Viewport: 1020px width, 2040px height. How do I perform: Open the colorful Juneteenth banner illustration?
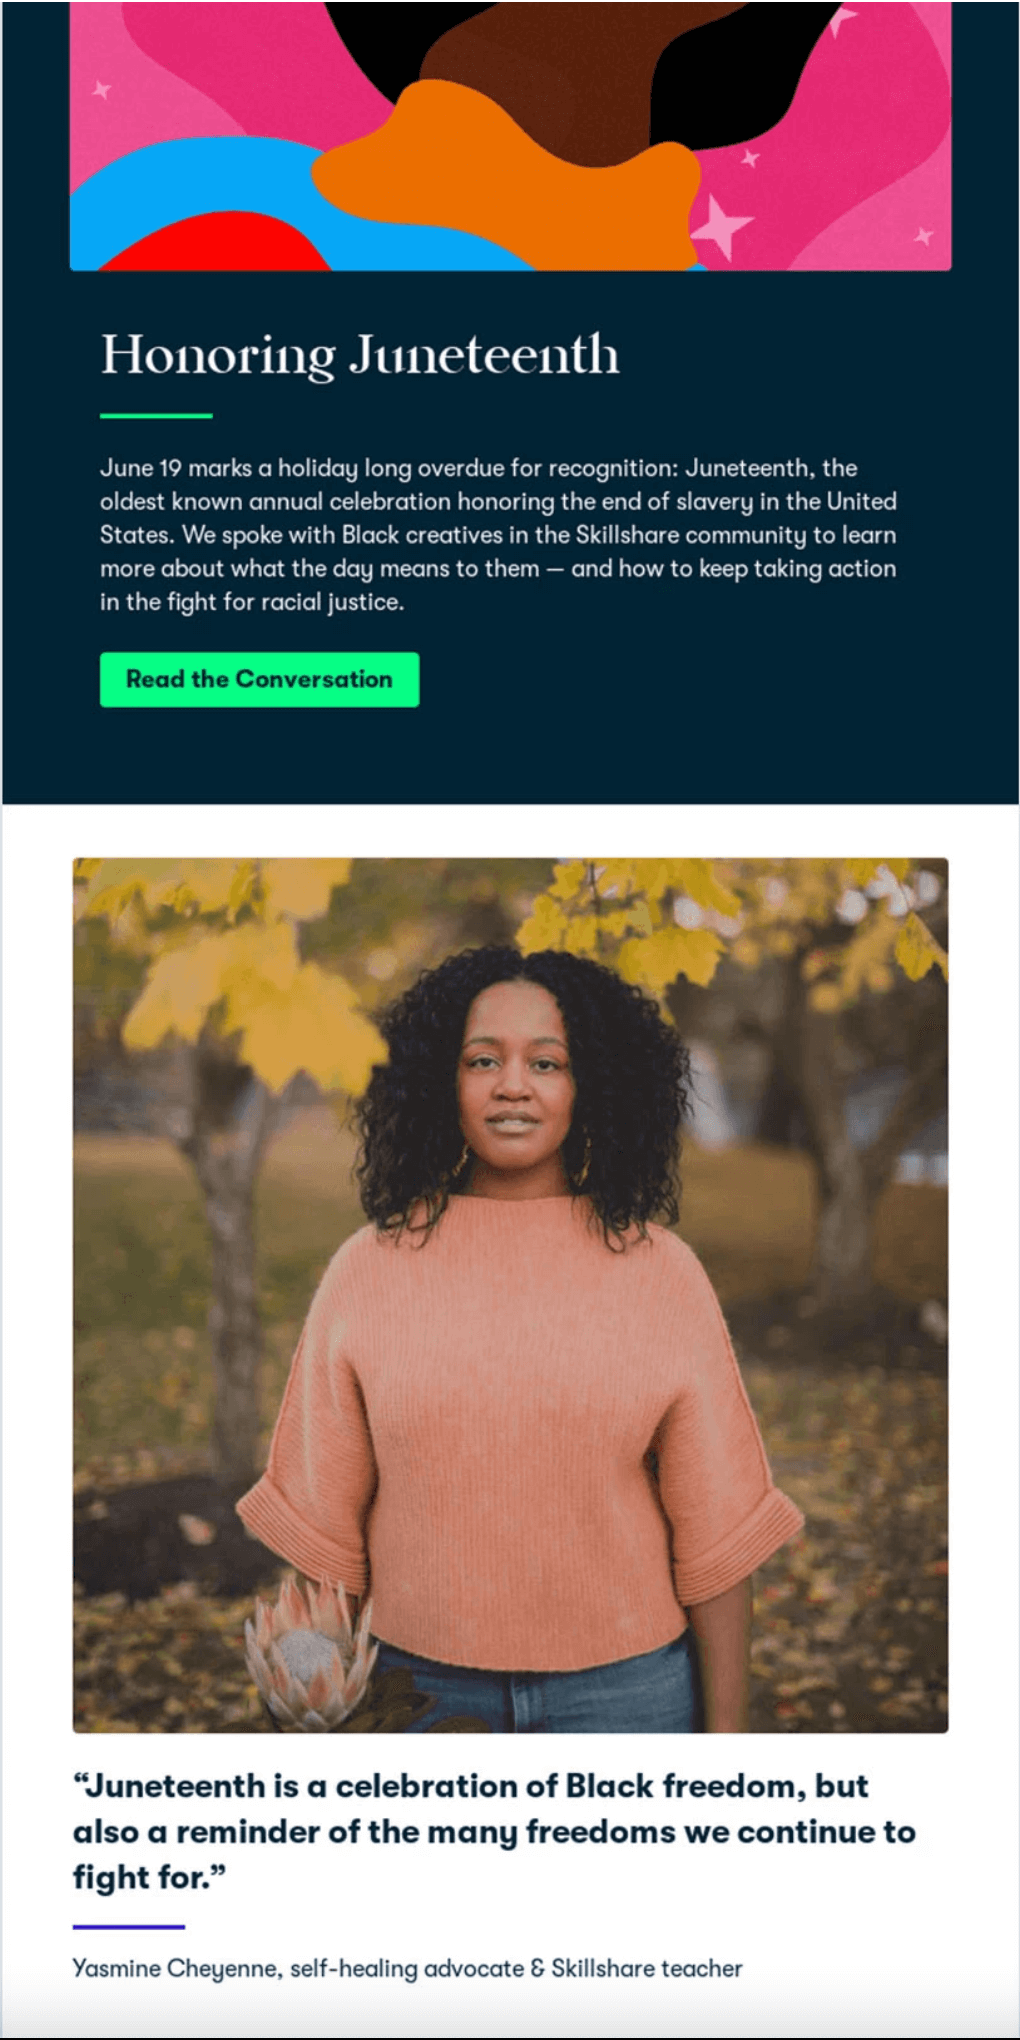tap(510, 135)
